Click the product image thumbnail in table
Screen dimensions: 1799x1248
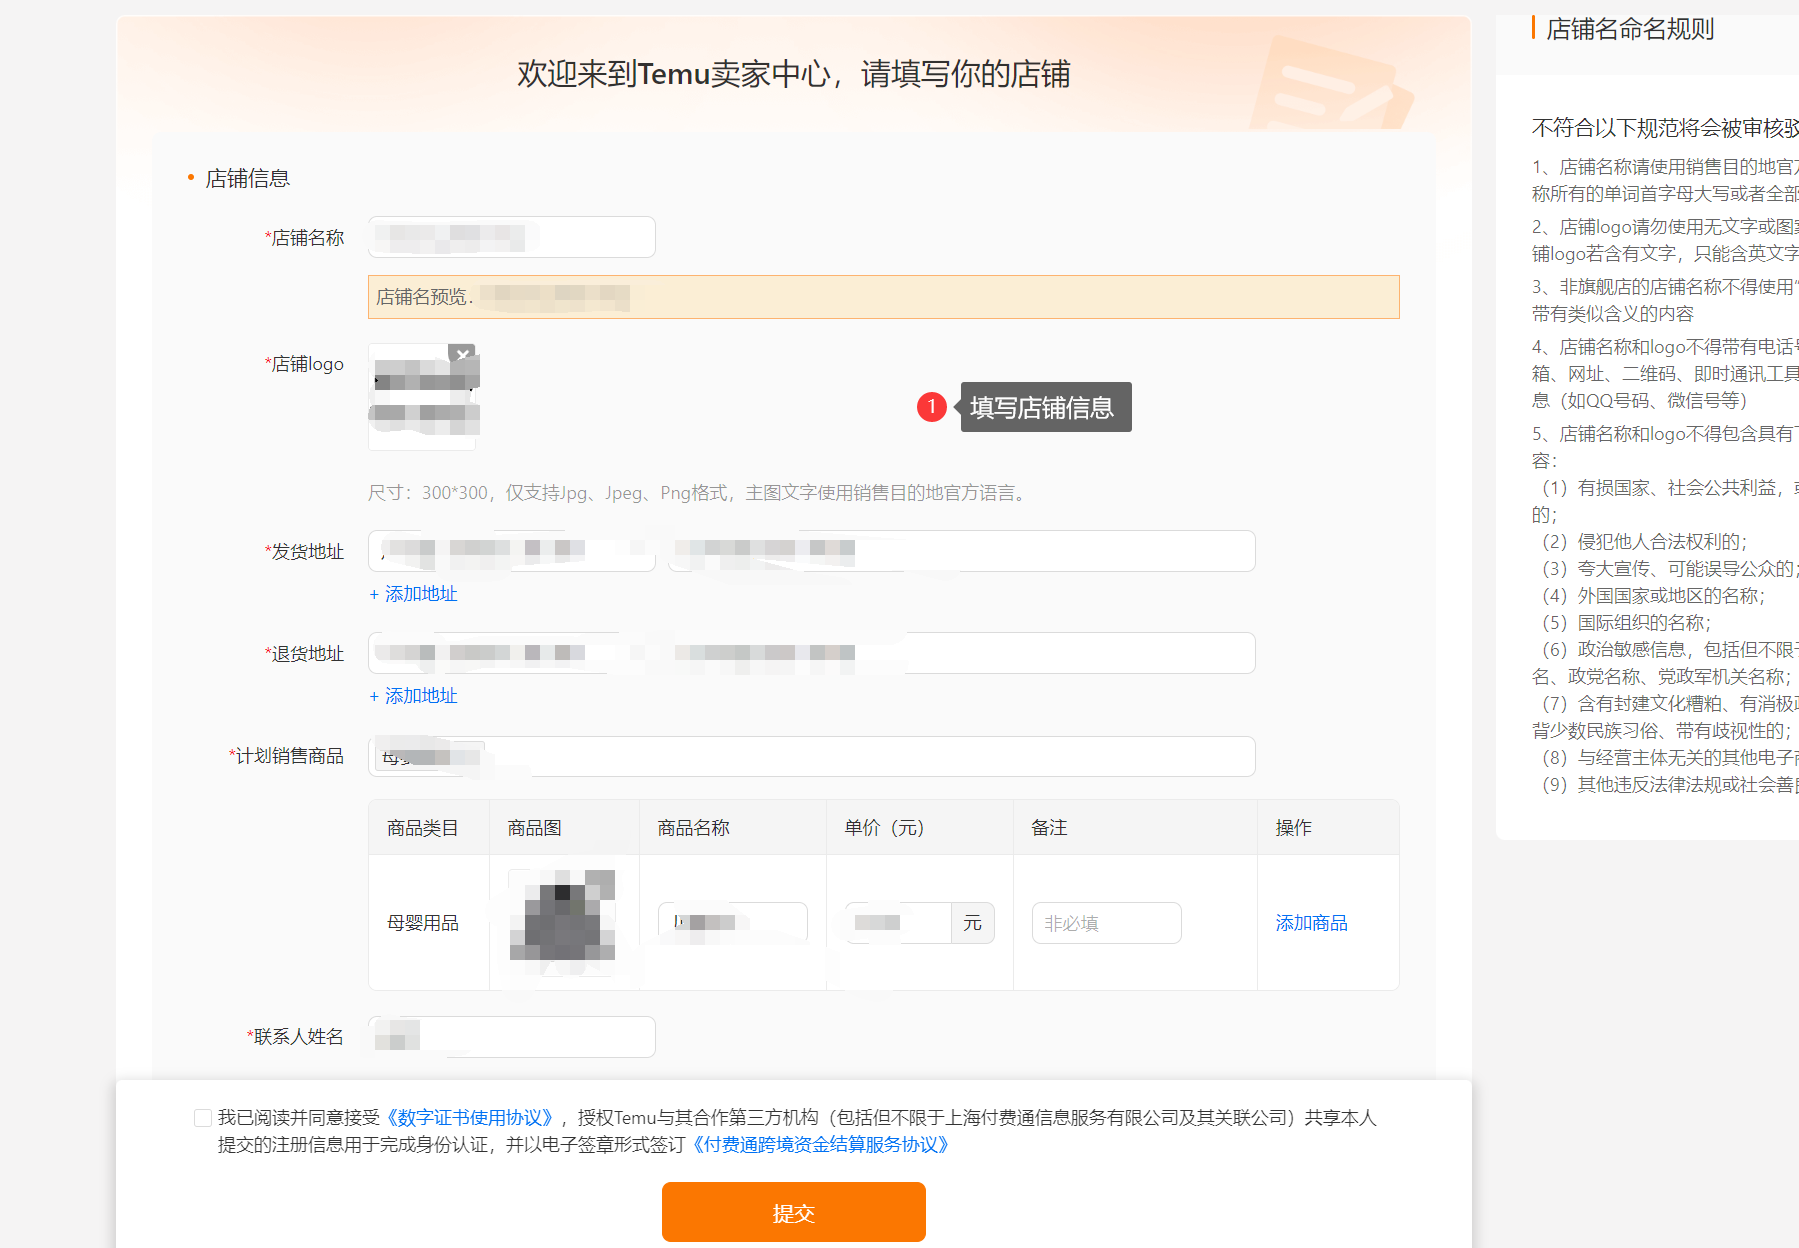click(x=562, y=921)
